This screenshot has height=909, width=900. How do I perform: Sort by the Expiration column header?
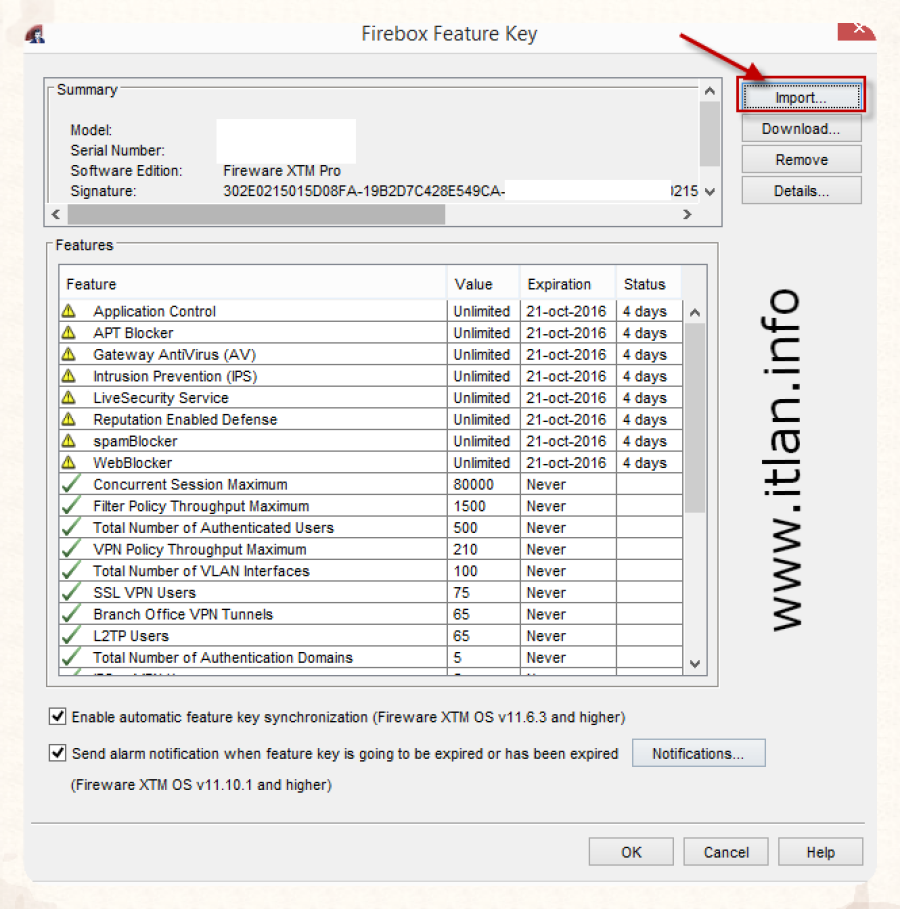click(559, 284)
